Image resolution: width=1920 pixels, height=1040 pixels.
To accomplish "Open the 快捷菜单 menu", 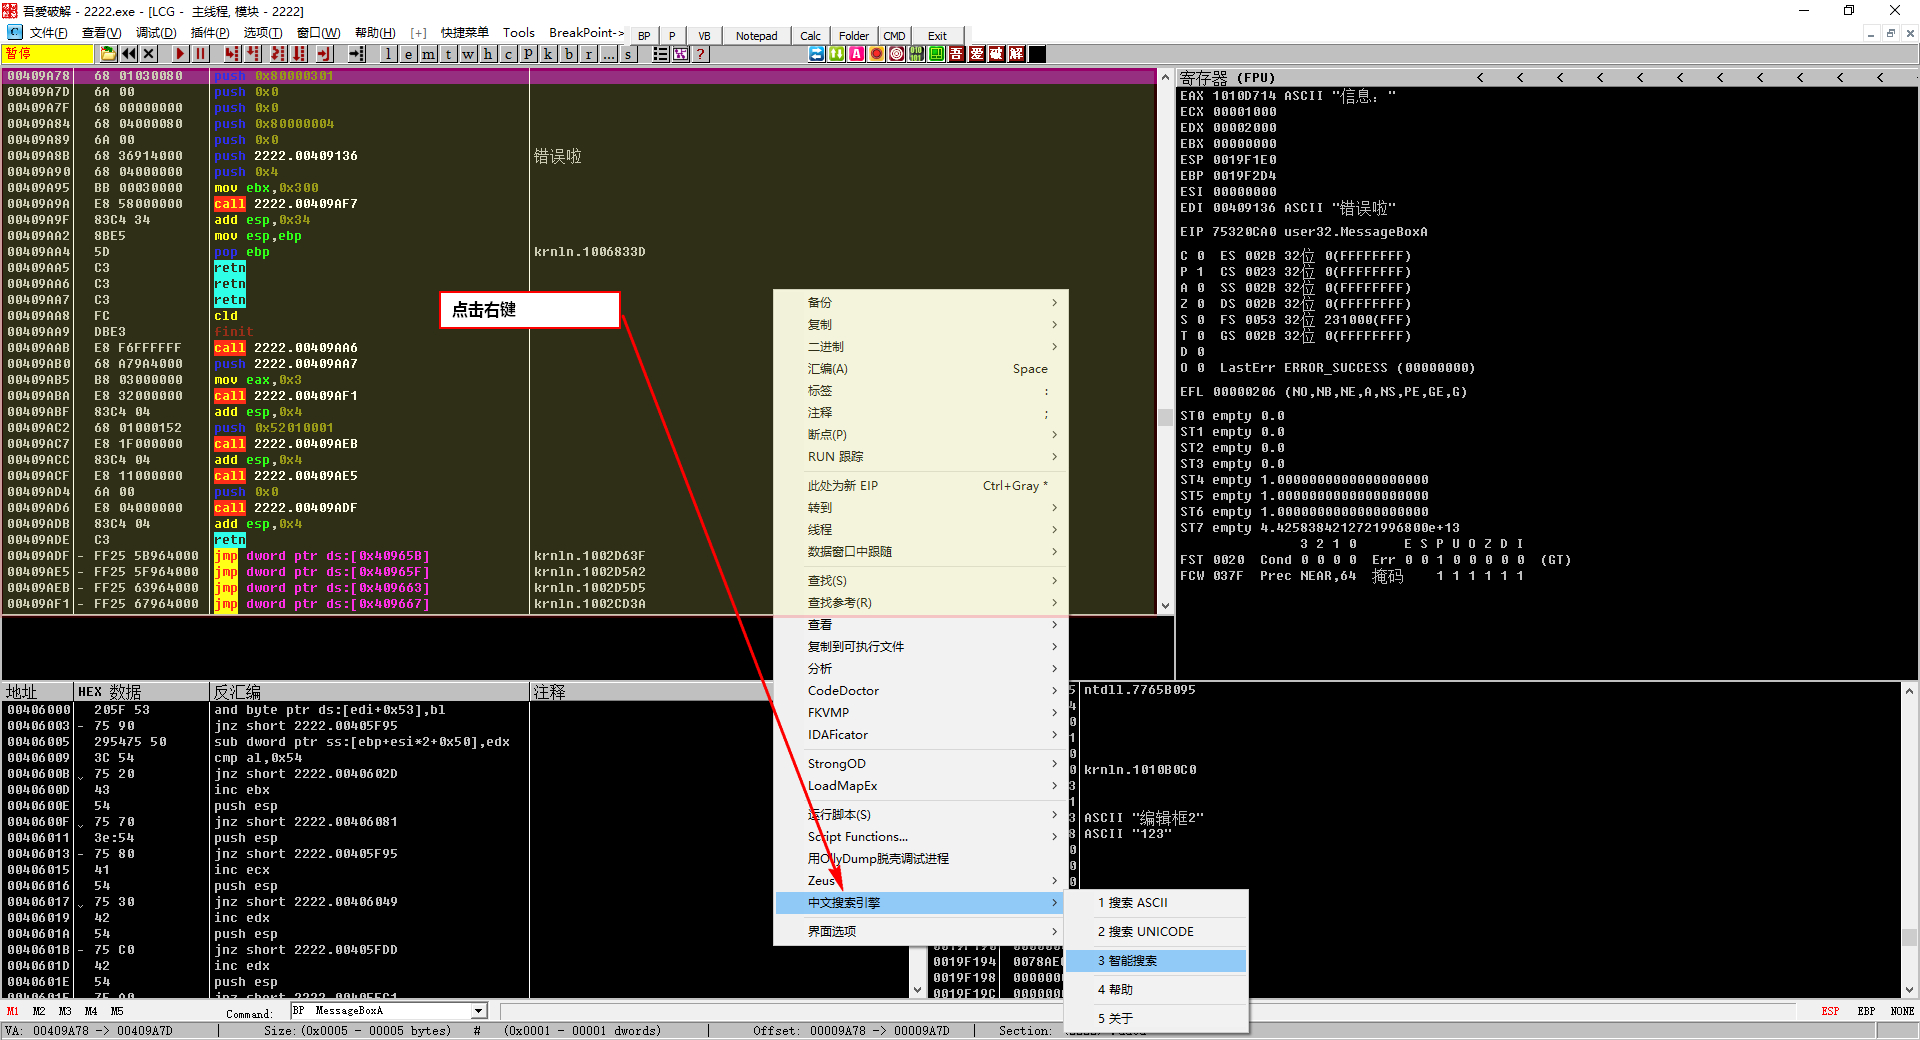I will click(x=465, y=33).
